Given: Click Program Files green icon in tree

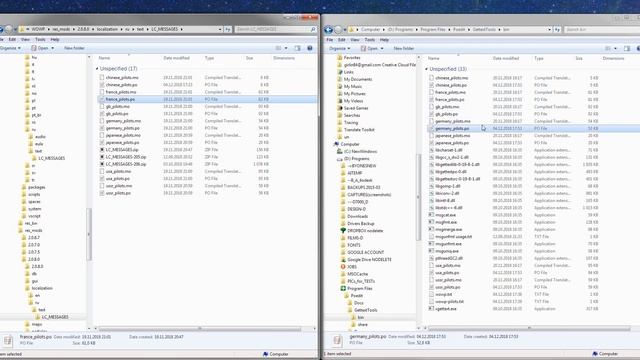Looking at the screenshot, I should (343, 288).
